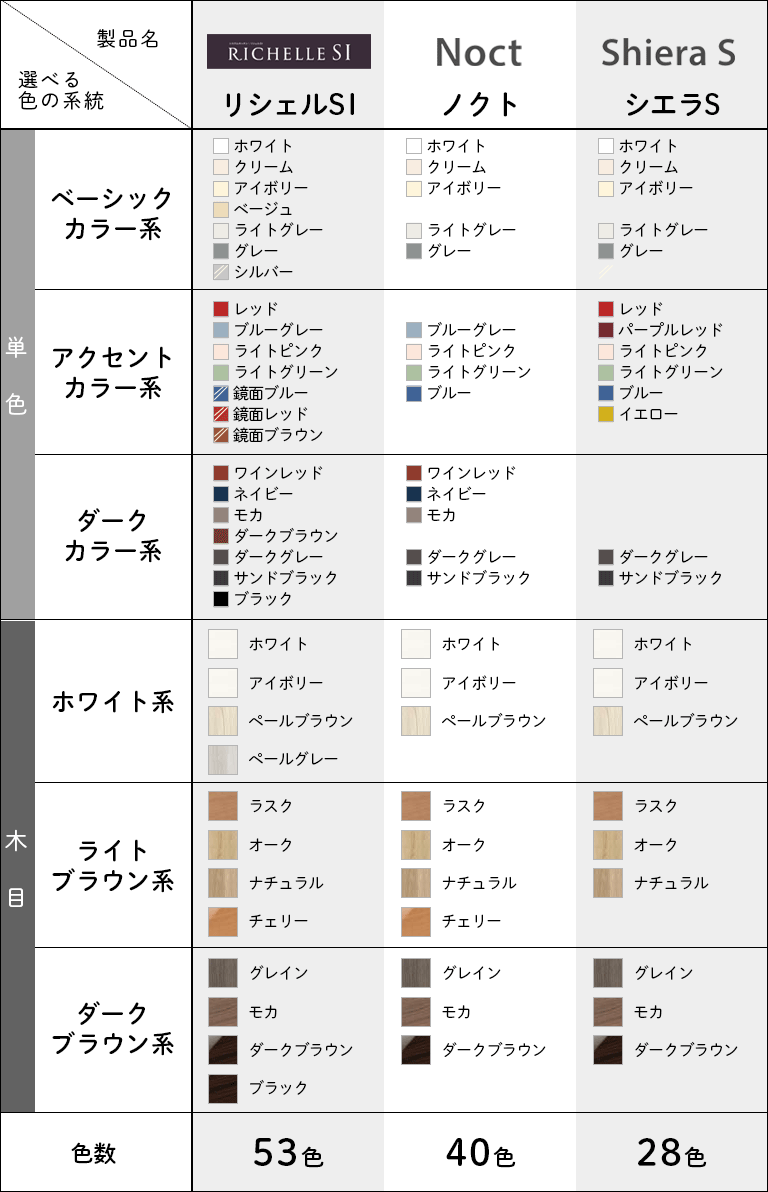Pick the Richelle SI beige color swatch
This screenshot has width=768, height=1192.
(221, 209)
